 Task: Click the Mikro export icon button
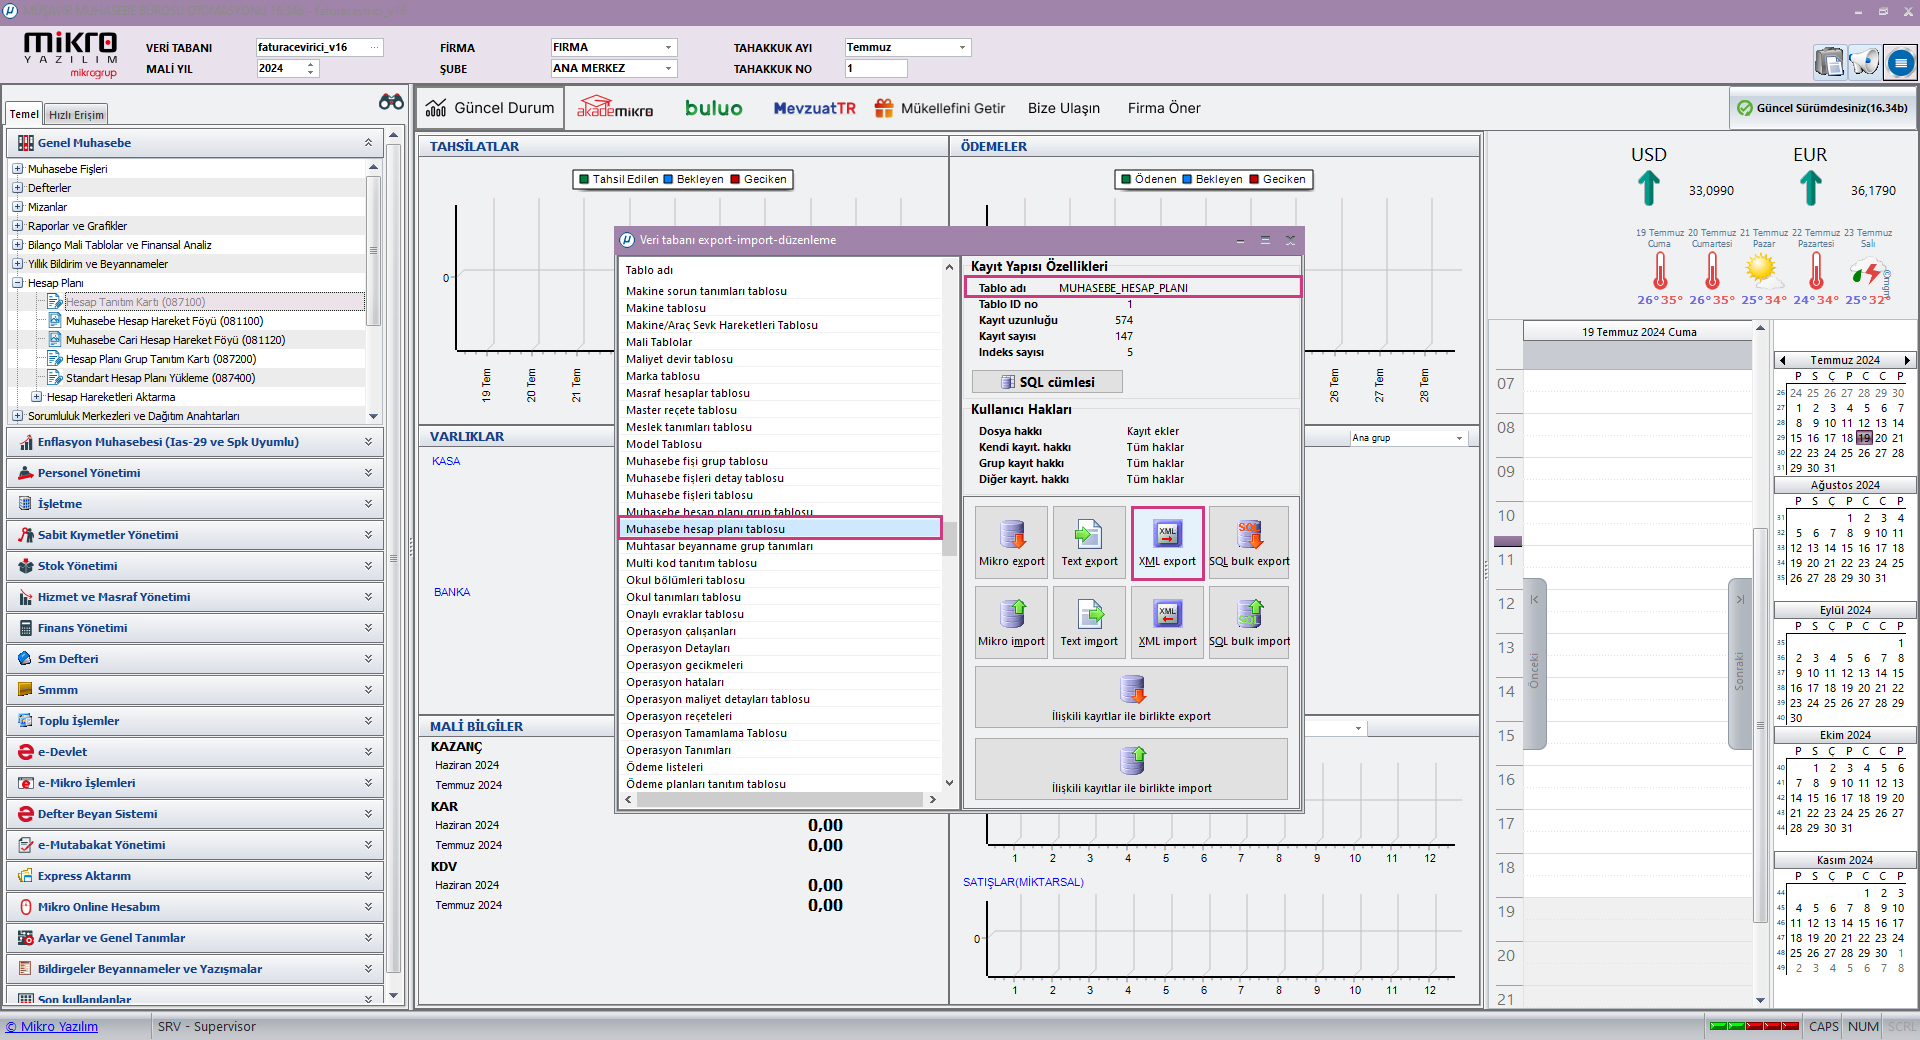pos(1012,543)
